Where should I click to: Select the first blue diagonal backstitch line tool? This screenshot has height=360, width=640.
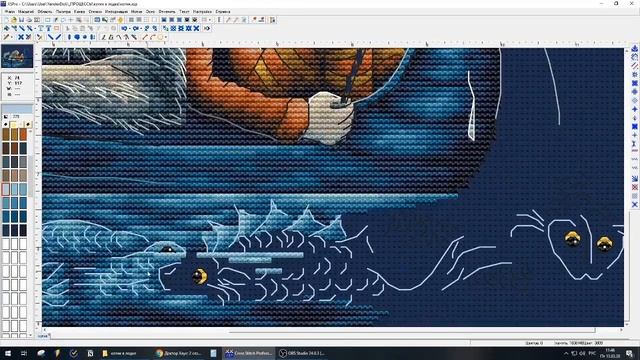click(50, 37)
